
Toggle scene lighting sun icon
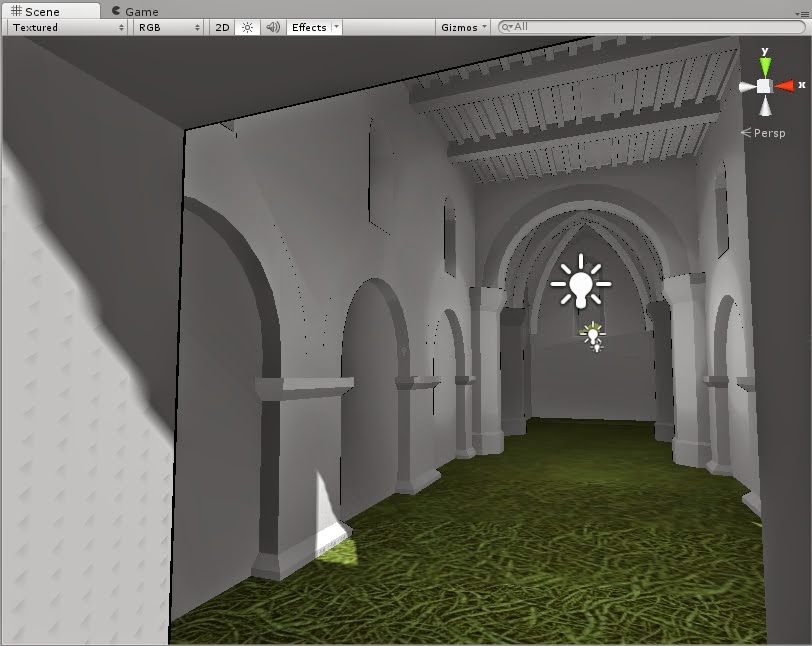(248, 27)
